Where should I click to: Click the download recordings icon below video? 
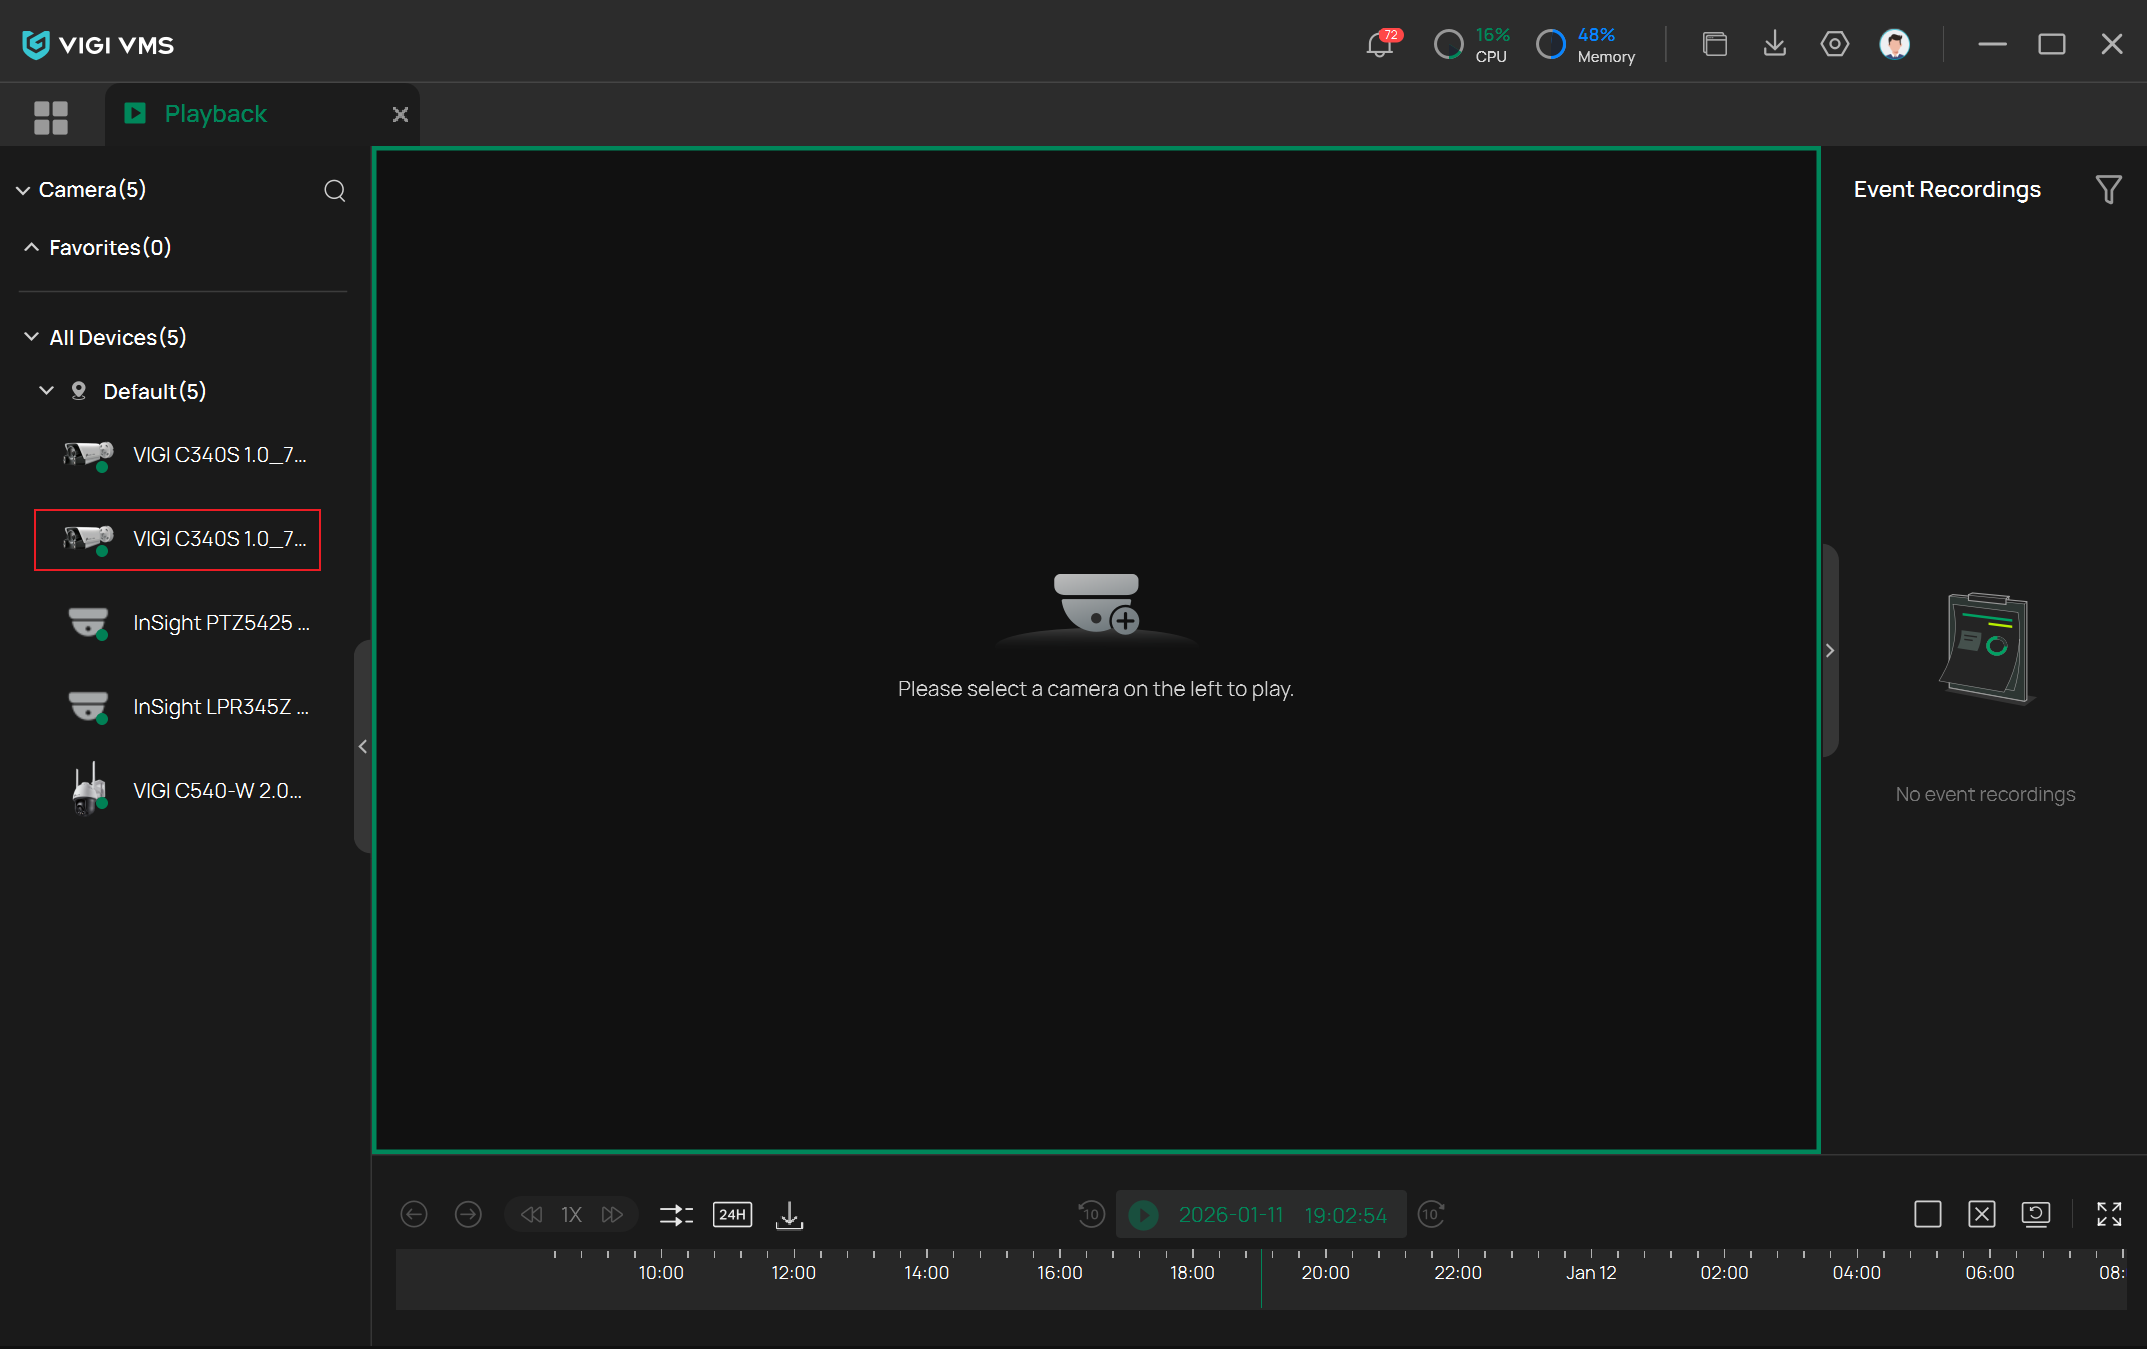[789, 1214]
